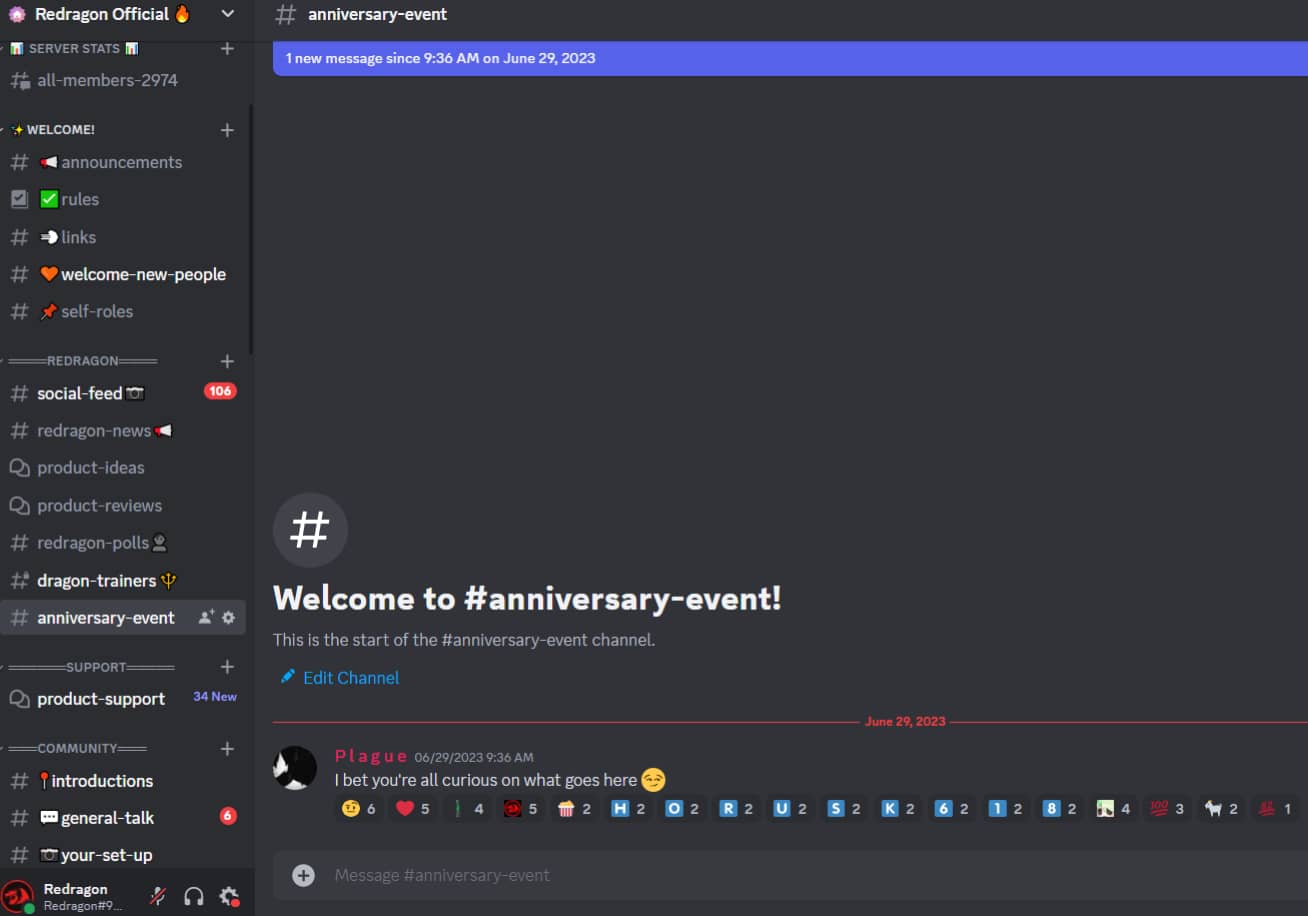Add channel to WELCOME! category
This screenshot has height=916, width=1308.
(x=227, y=130)
